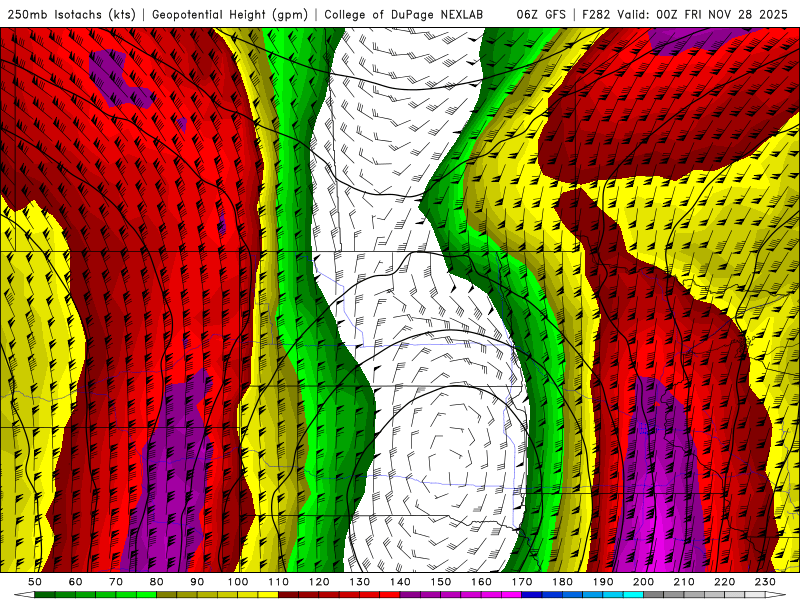800x600 pixels.
Task: Select the 90 value on the color scale
Action: tap(197, 582)
